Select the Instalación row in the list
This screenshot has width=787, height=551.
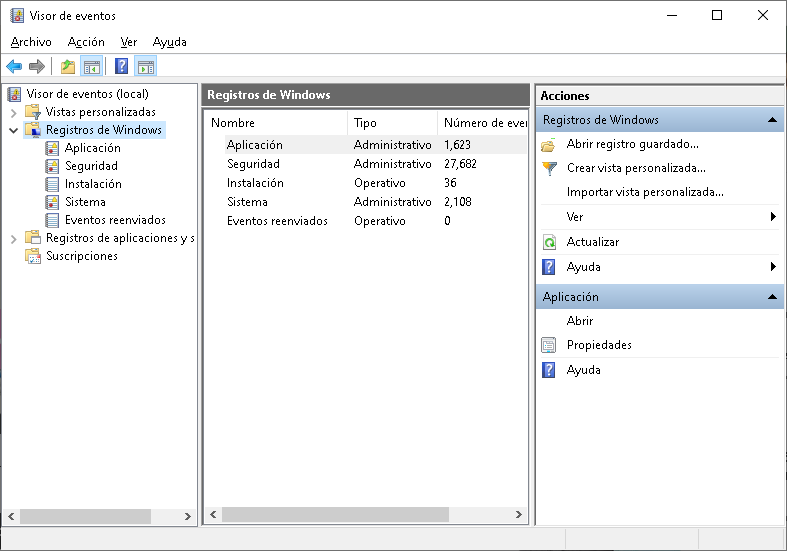click(366, 183)
